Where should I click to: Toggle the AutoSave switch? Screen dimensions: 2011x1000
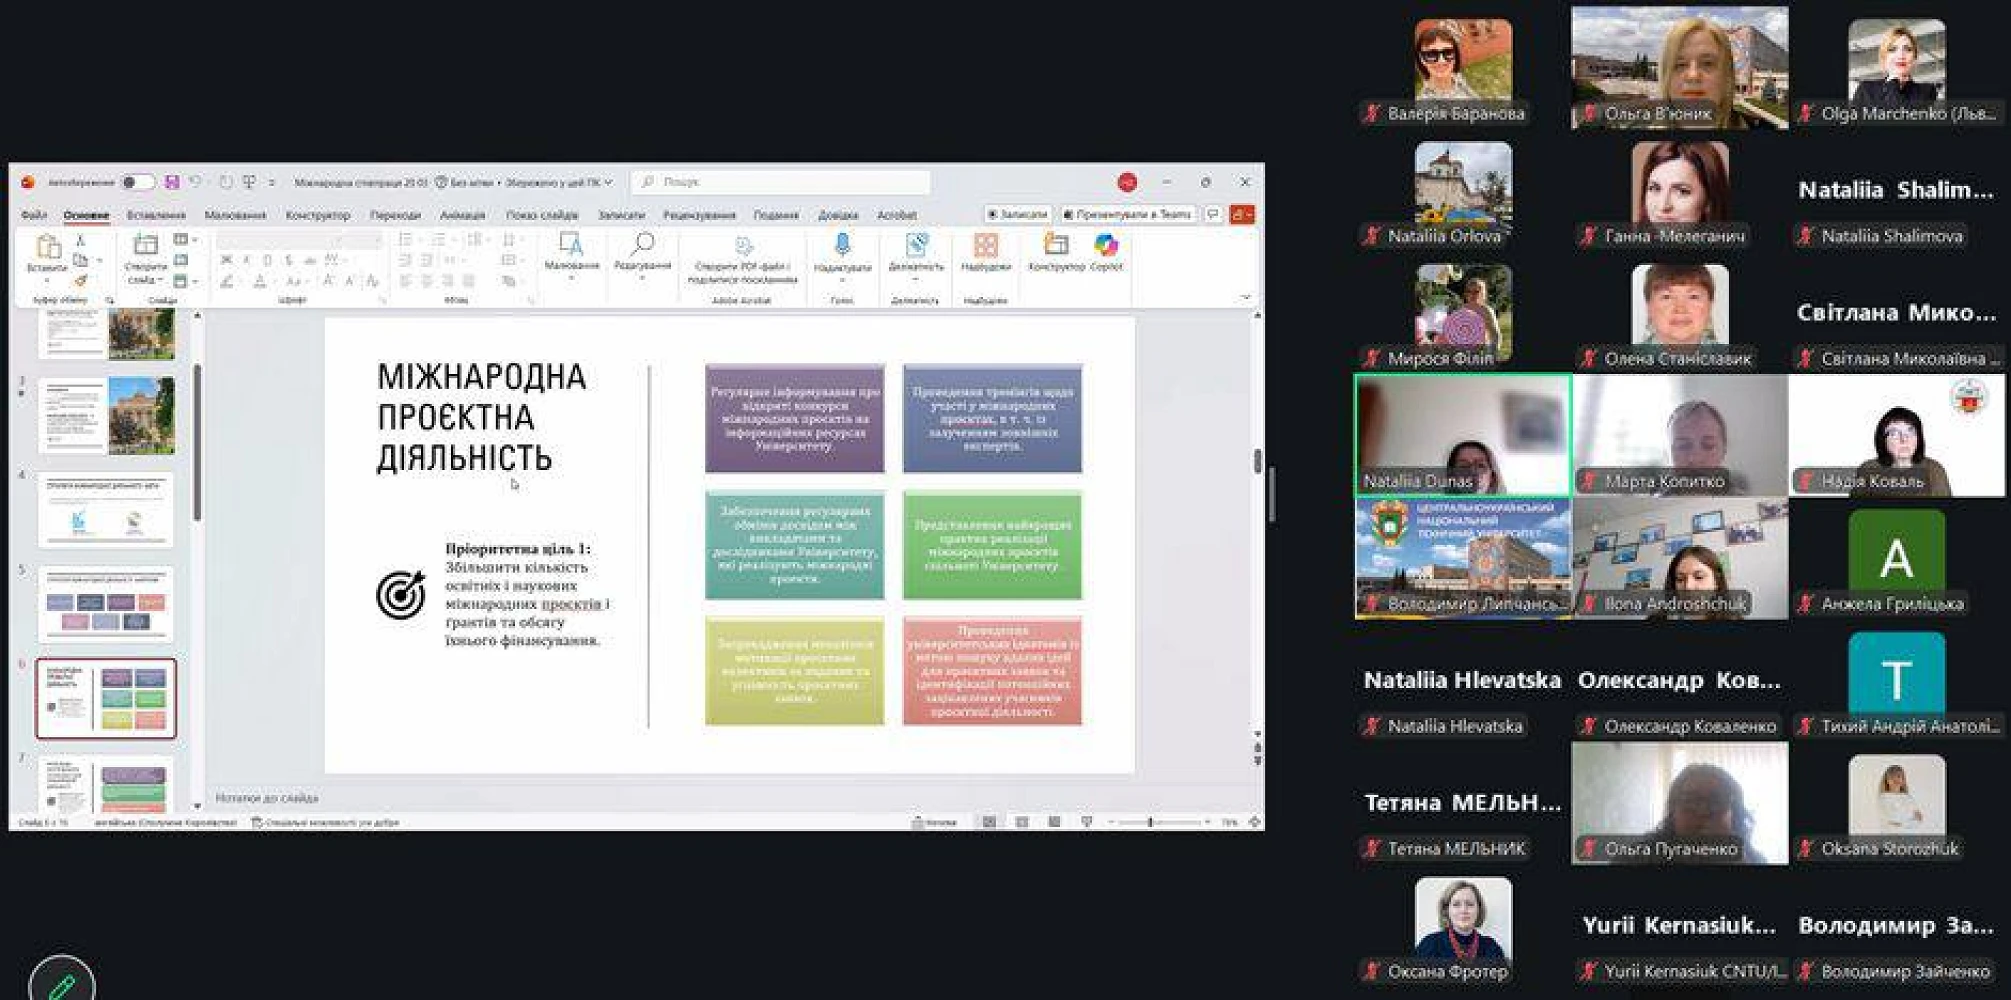click(x=137, y=182)
